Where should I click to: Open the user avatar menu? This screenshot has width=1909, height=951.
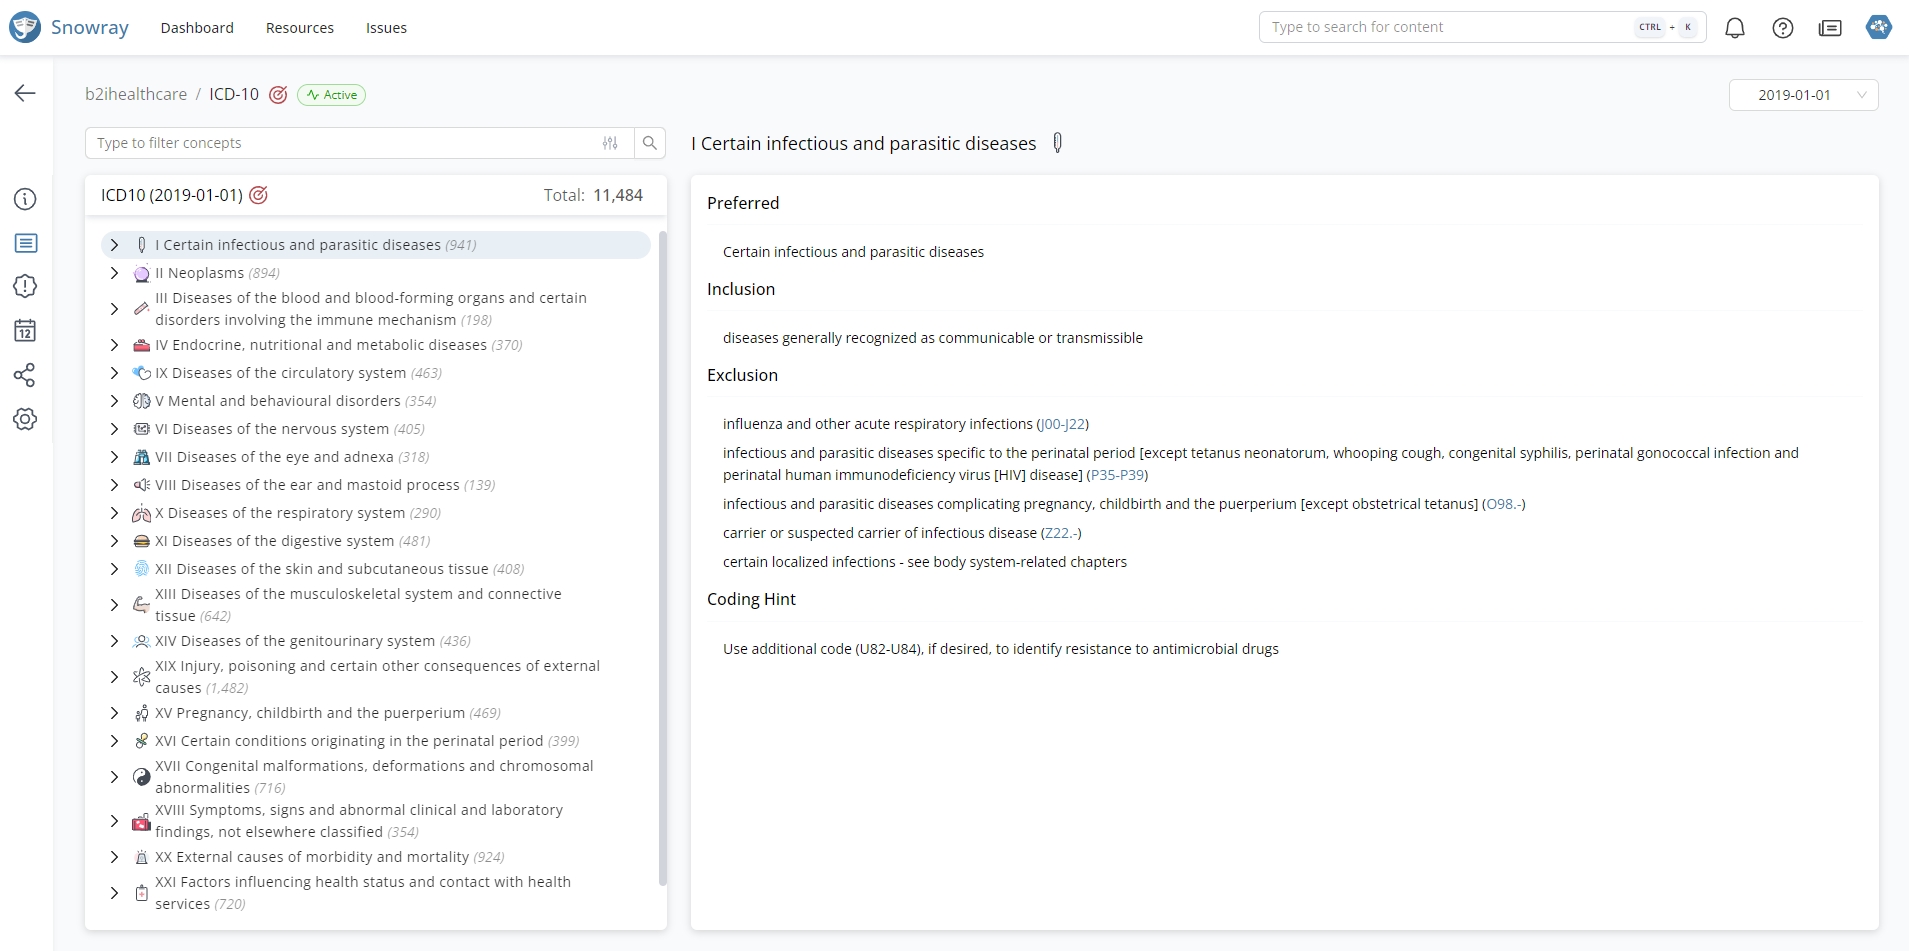pyautogui.click(x=1878, y=28)
